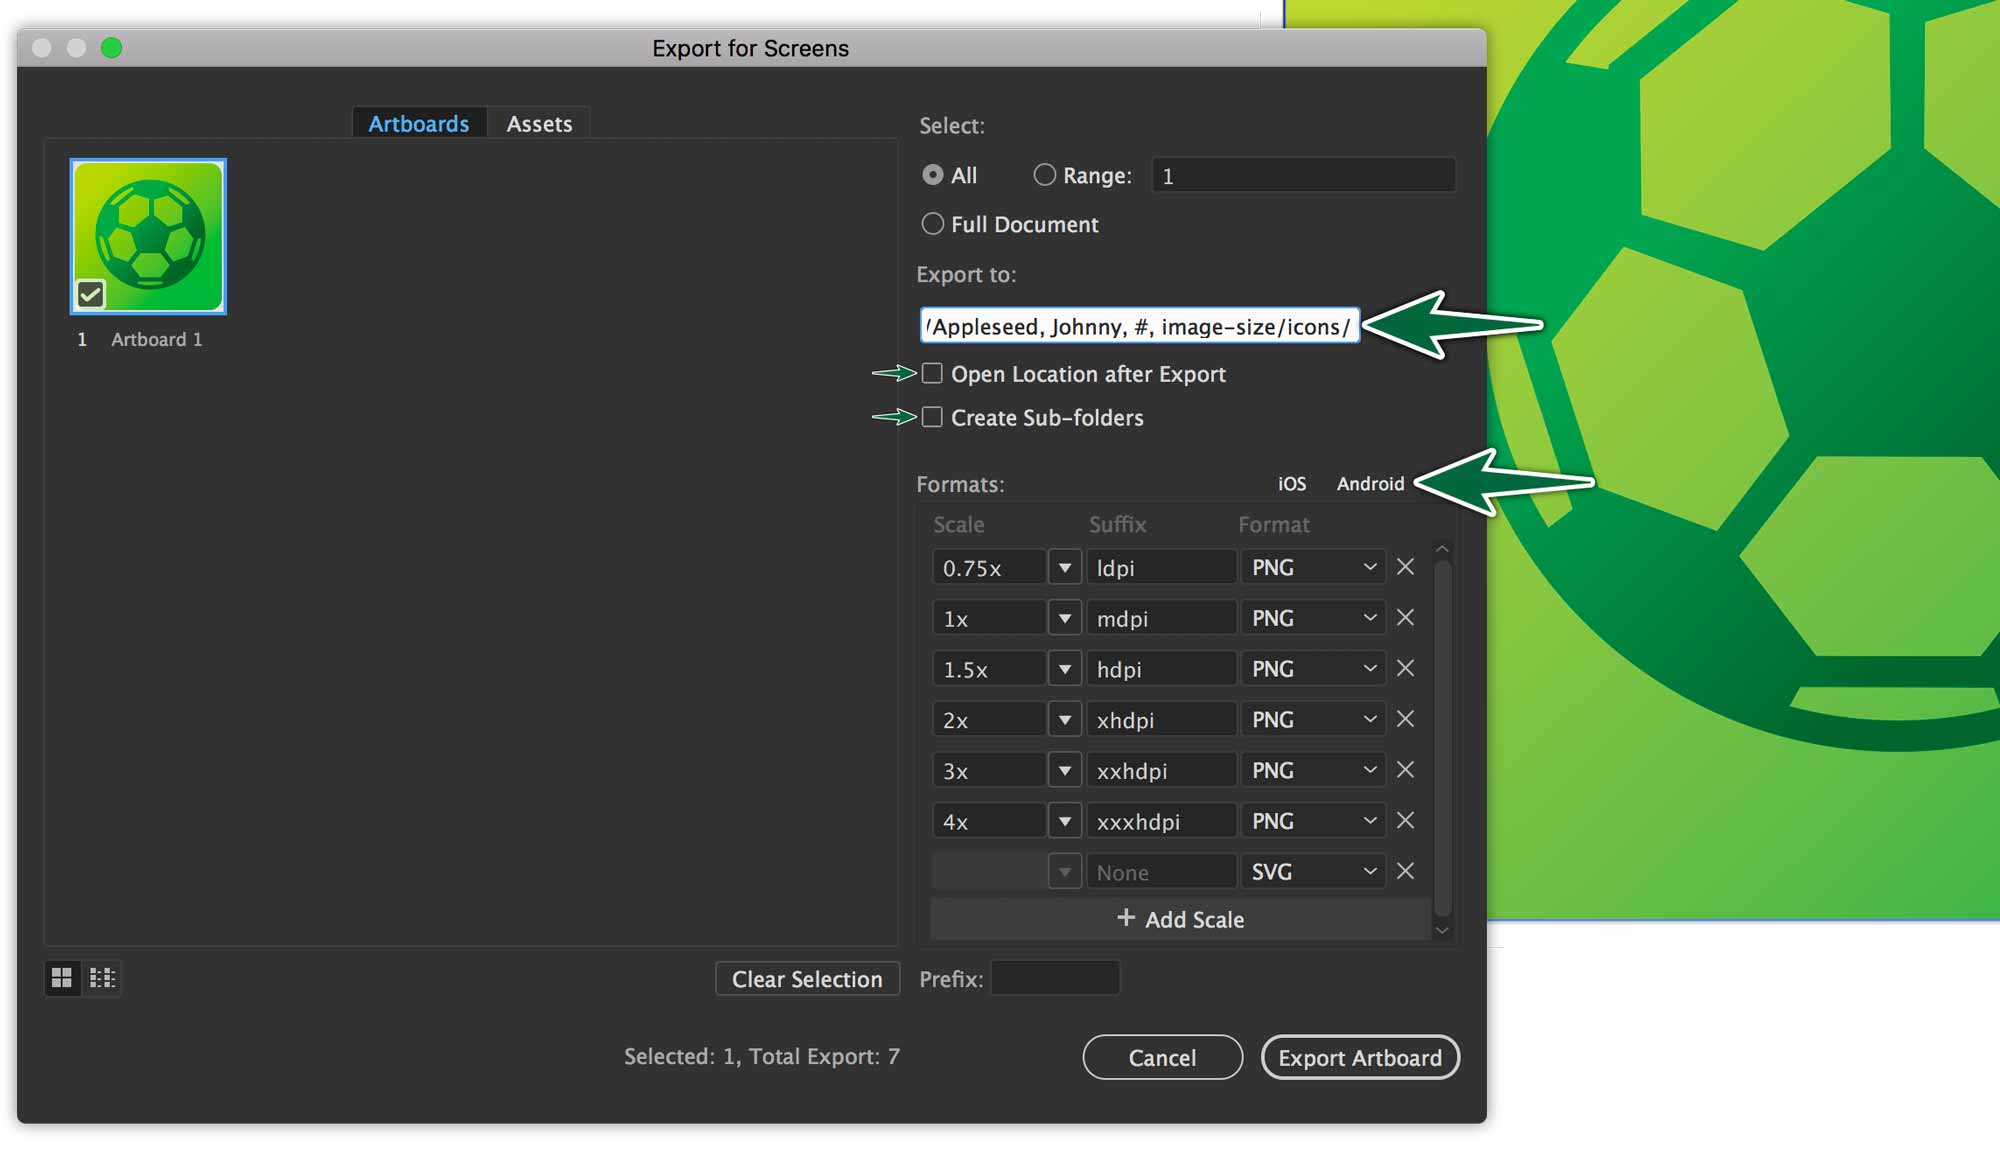
Task: Remove the xxxhdpi scale row
Action: [x=1405, y=821]
